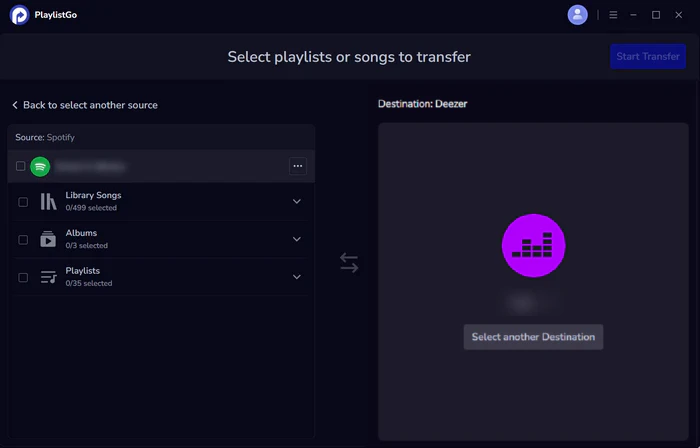Screen dimensions: 700x448
Task: Click the Library Songs label
Action: [93, 195]
